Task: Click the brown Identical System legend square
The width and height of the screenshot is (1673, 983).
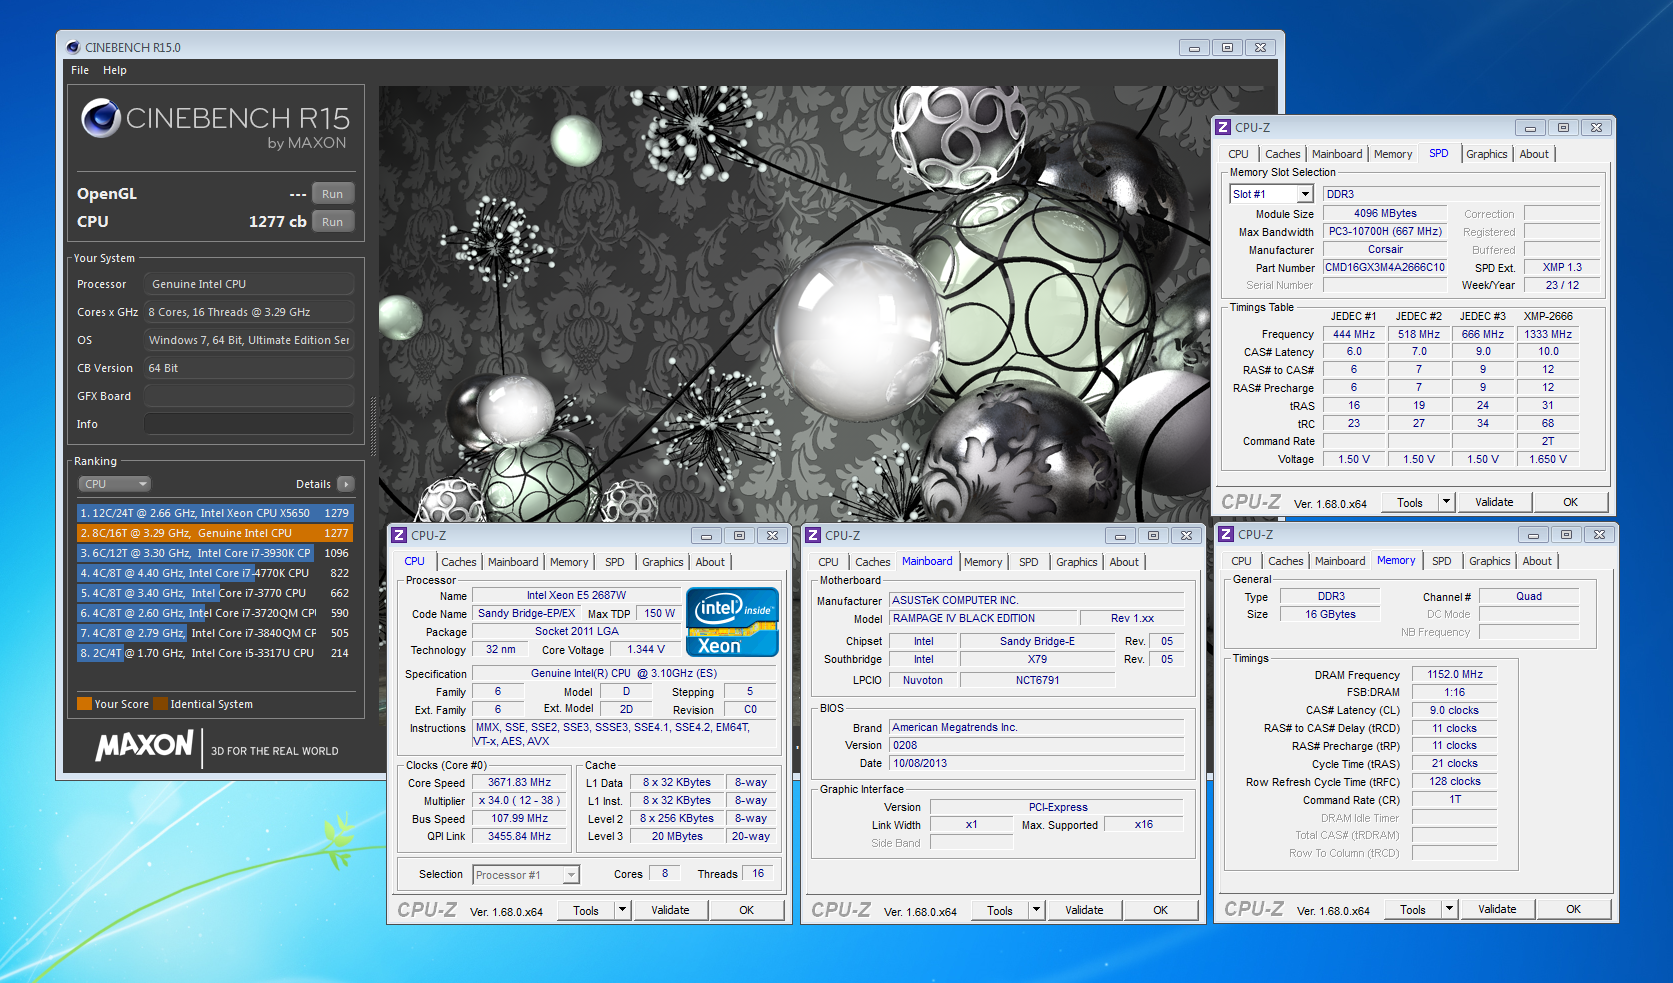Action: tap(160, 703)
